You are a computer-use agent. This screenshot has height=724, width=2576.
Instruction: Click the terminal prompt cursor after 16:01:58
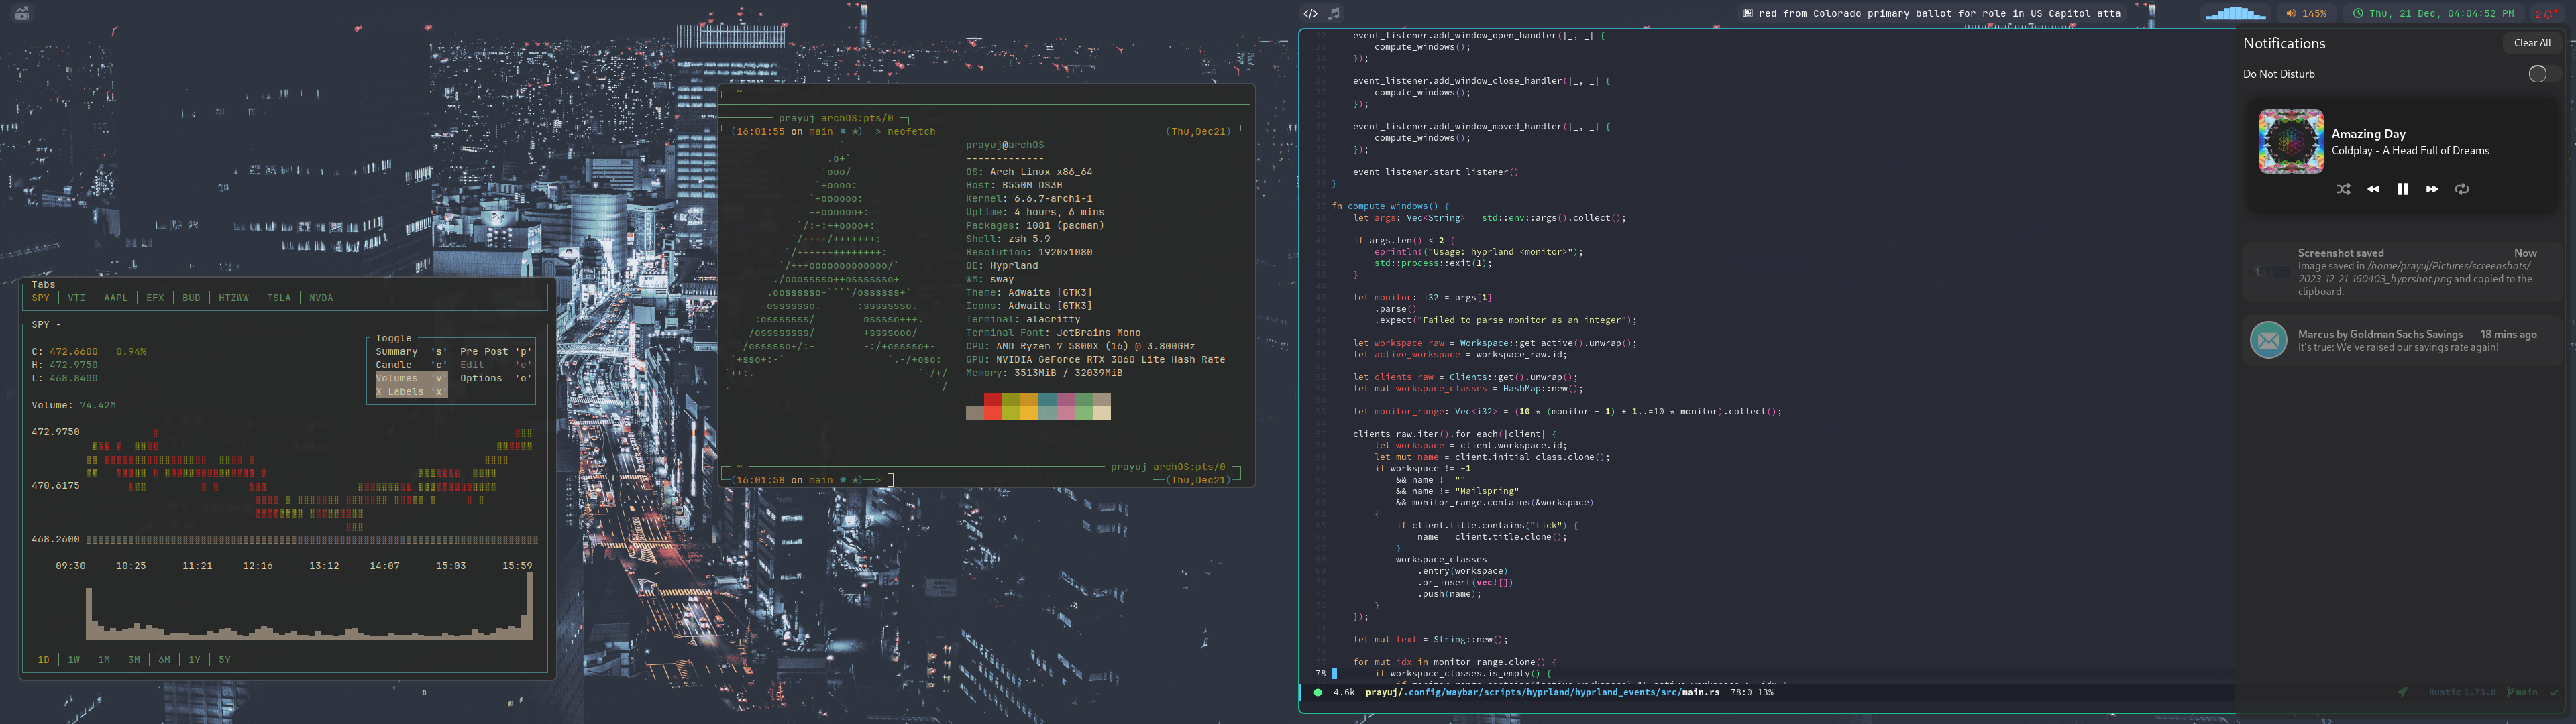pyautogui.click(x=890, y=480)
